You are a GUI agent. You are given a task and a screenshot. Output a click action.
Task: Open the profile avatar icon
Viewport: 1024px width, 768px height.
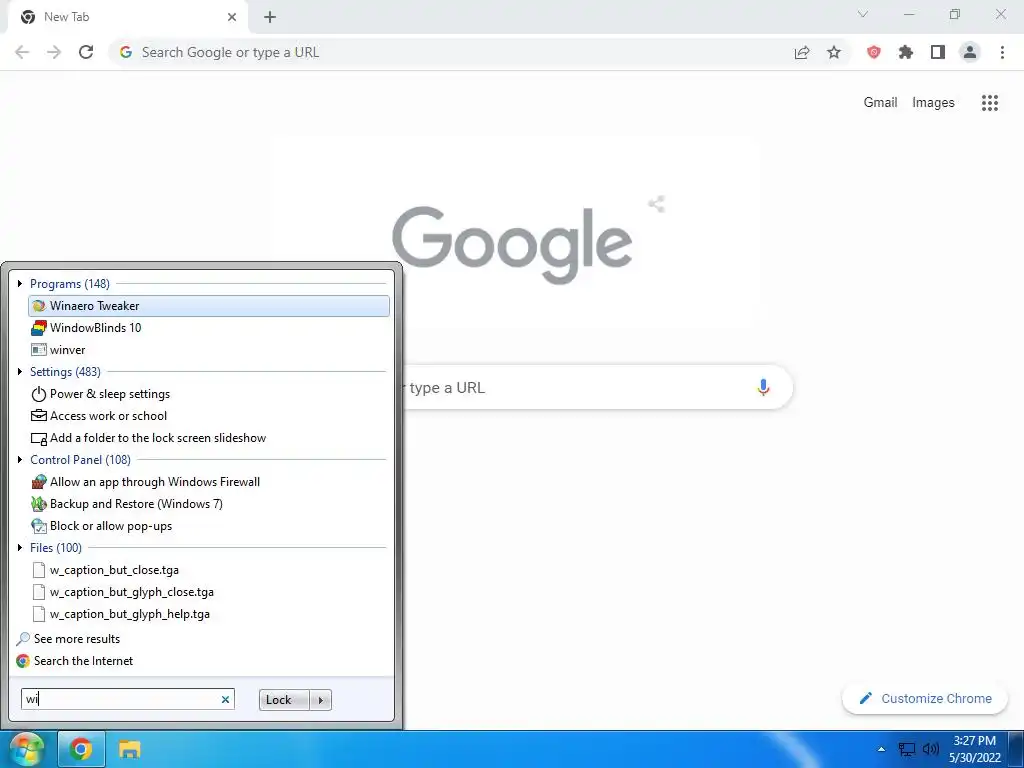970,52
